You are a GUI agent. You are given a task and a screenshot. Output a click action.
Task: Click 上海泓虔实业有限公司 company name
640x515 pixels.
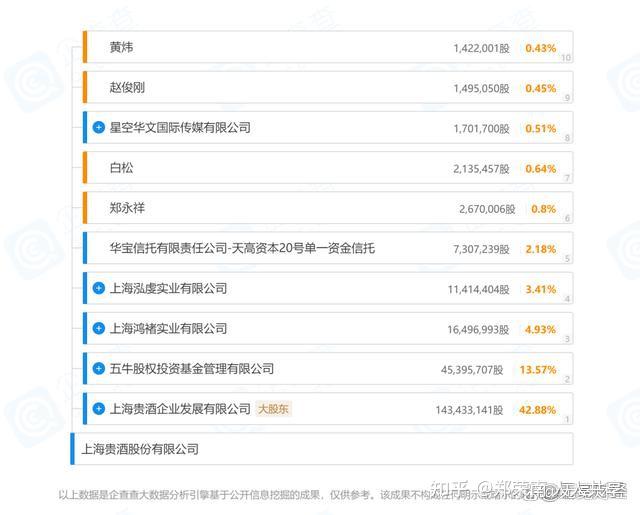[168, 288]
